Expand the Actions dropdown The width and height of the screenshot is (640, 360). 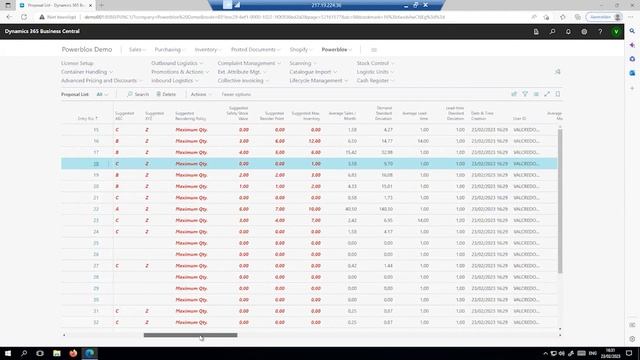click(x=201, y=94)
